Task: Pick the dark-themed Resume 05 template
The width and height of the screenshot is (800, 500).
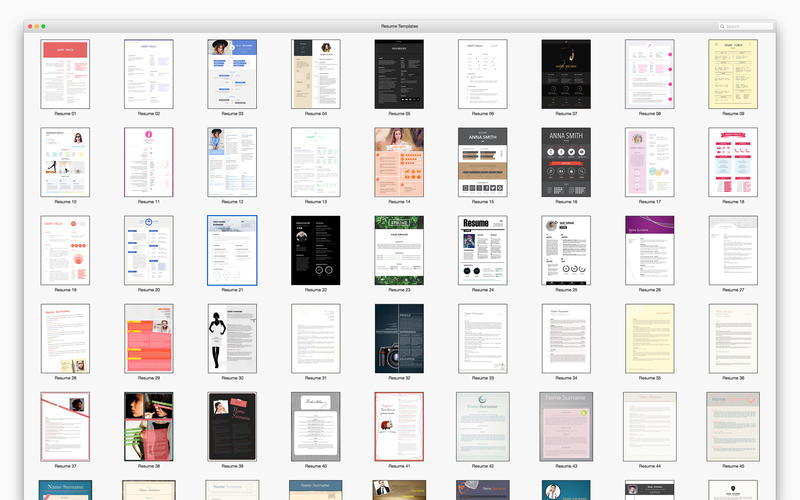Action: point(399,74)
